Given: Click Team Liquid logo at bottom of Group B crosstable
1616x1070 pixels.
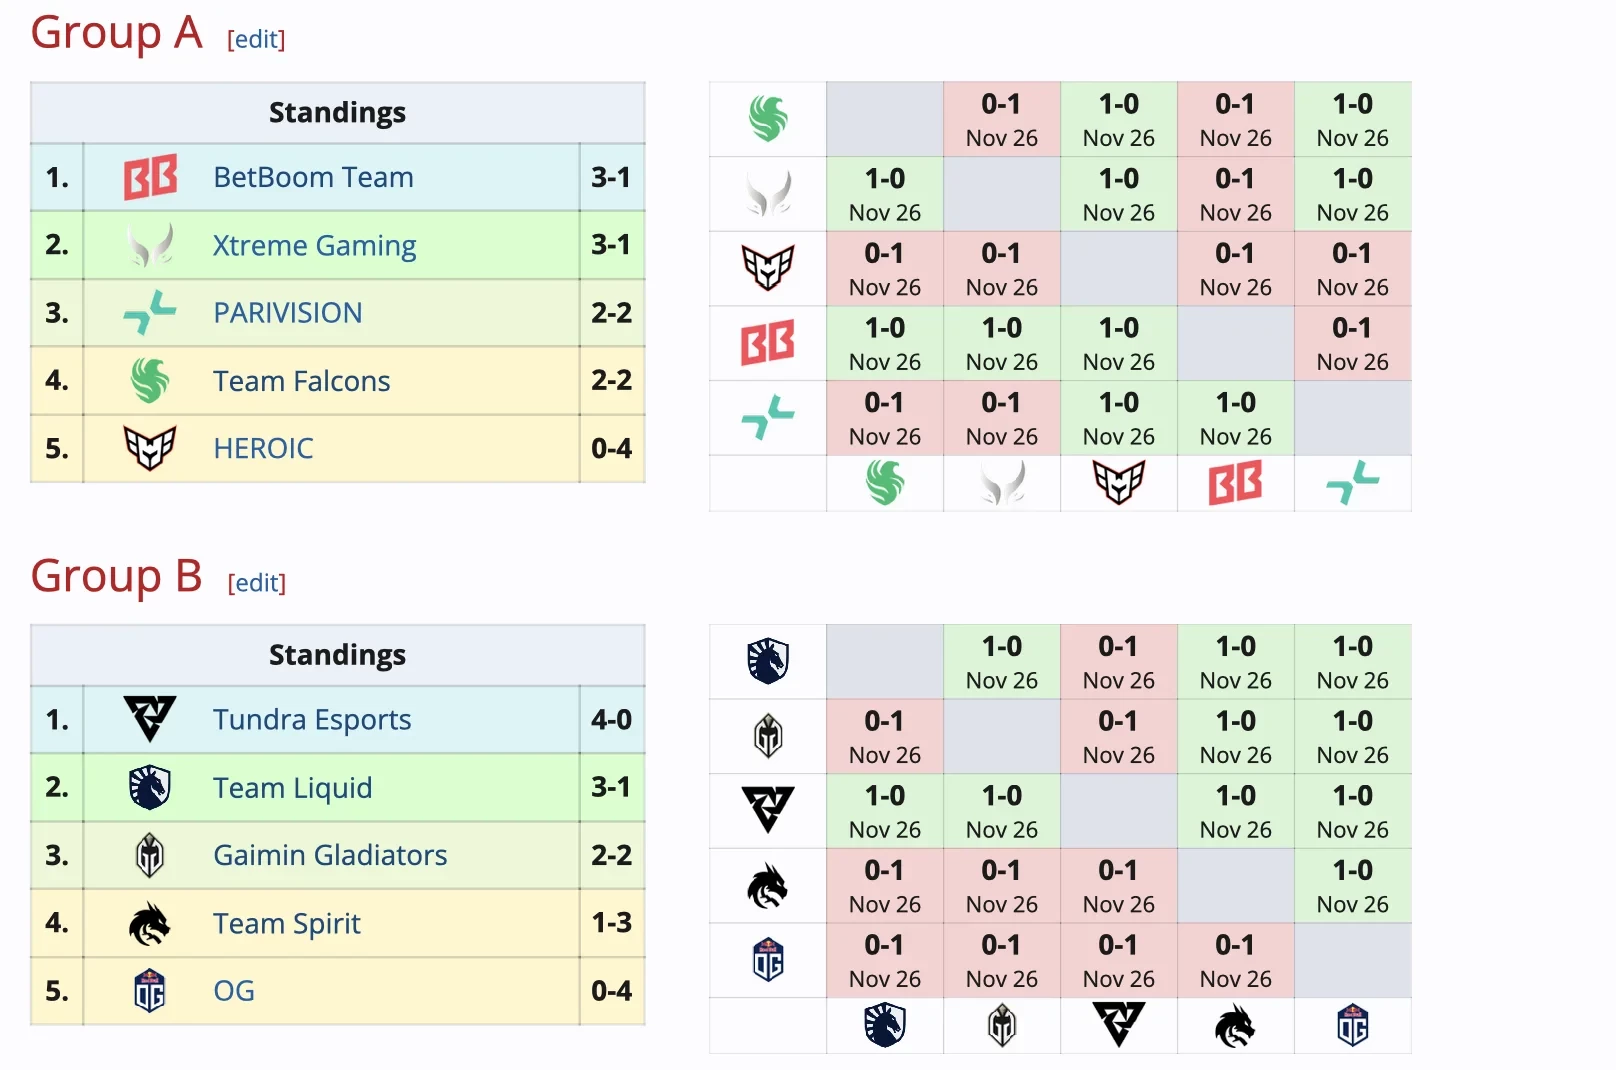Looking at the screenshot, I should click(885, 1026).
